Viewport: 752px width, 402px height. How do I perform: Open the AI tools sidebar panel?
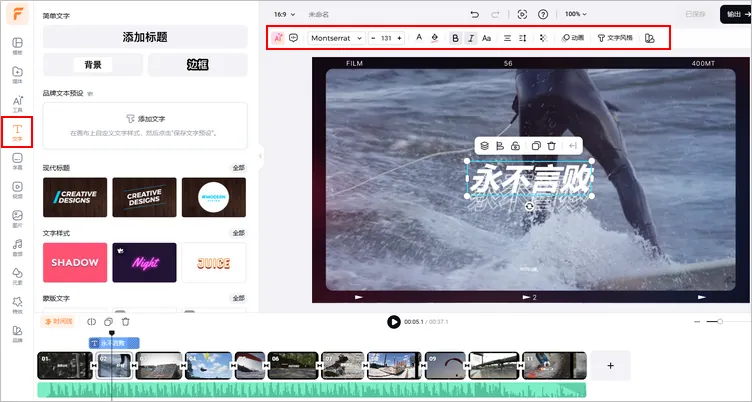17,103
